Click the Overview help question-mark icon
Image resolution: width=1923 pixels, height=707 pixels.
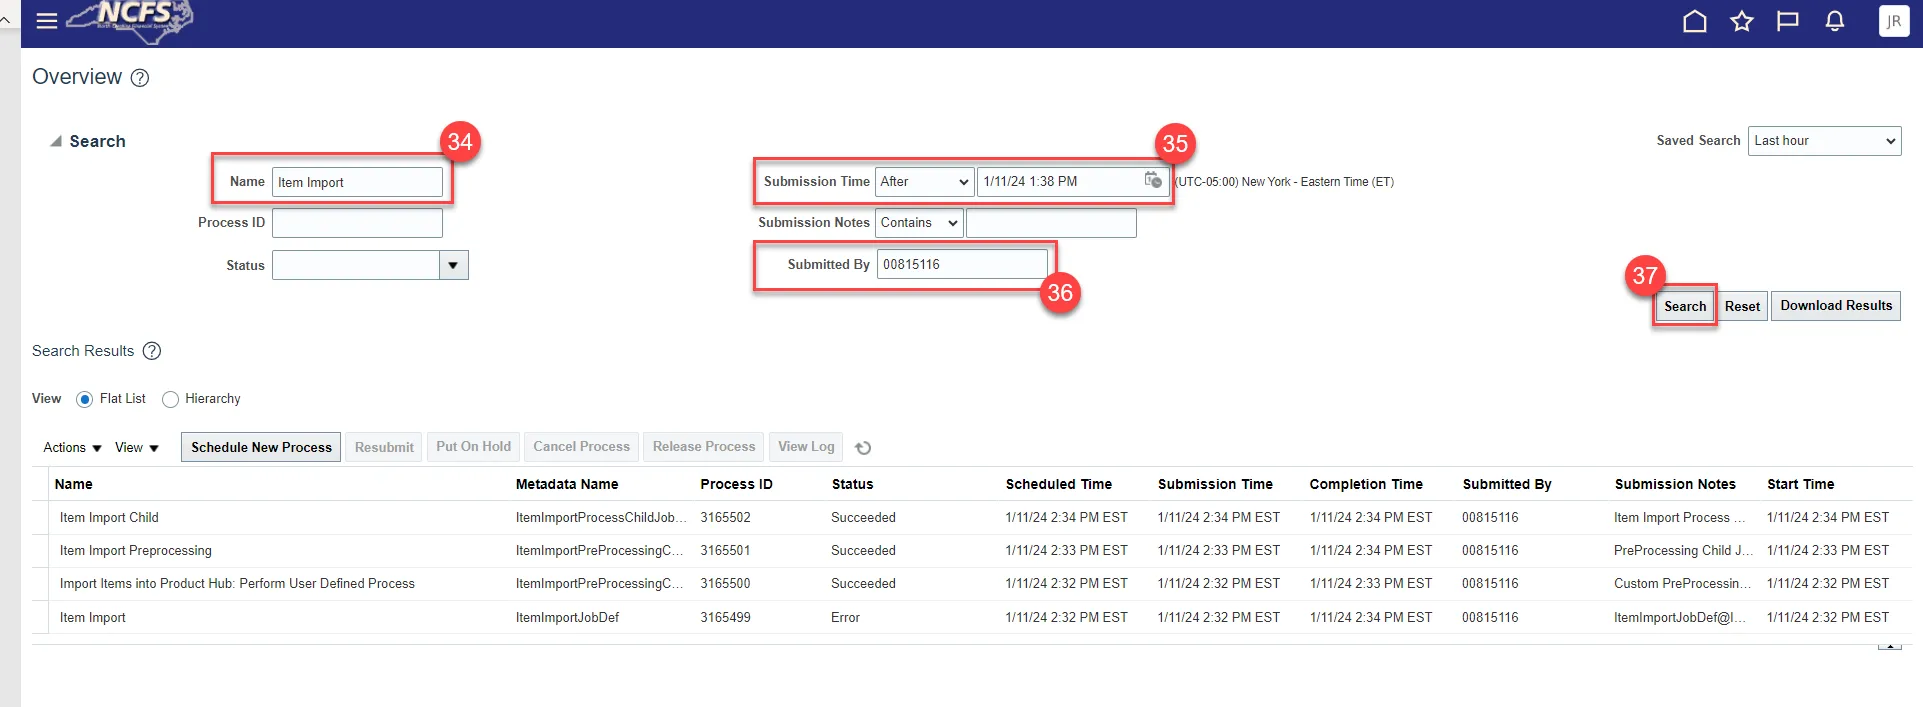140,78
